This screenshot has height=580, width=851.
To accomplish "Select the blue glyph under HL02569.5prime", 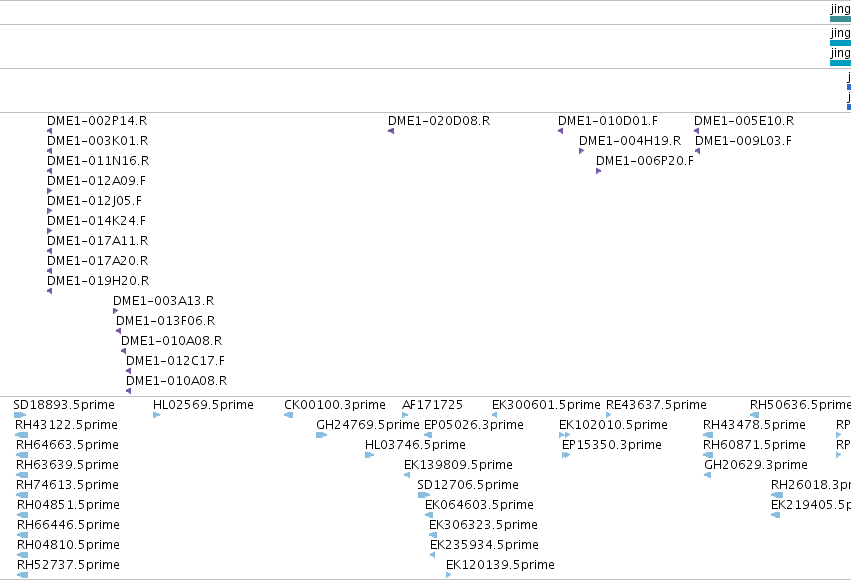I will pos(157,415).
